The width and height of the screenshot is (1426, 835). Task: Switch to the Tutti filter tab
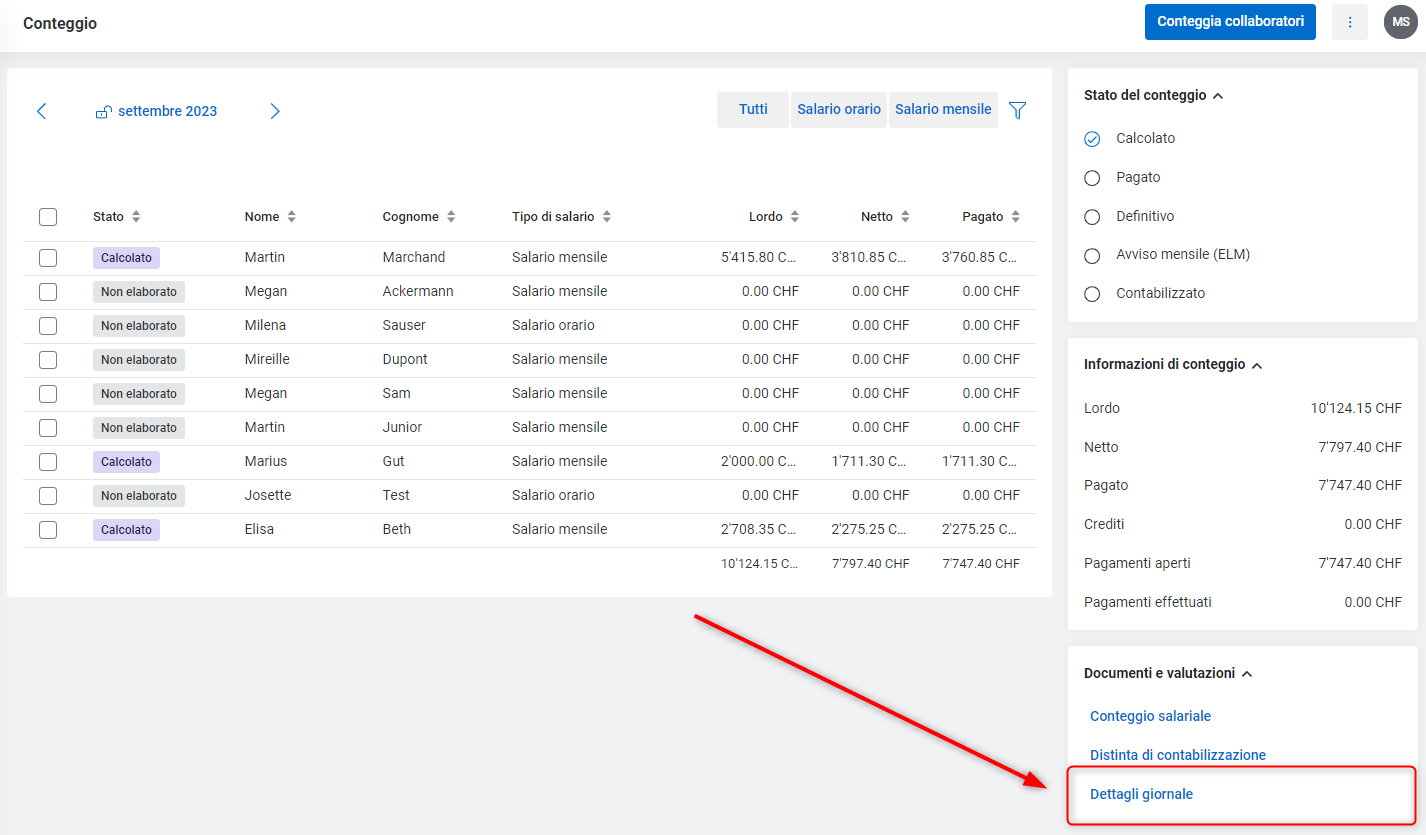[753, 110]
